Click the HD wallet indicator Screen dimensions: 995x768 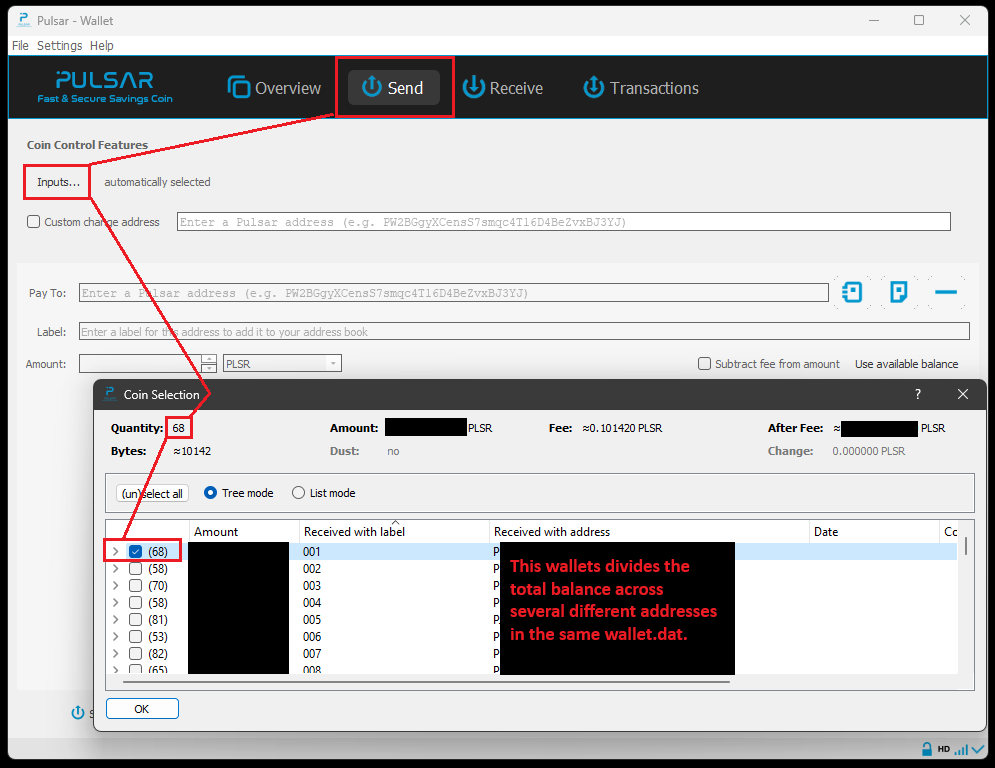click(942, 748)
